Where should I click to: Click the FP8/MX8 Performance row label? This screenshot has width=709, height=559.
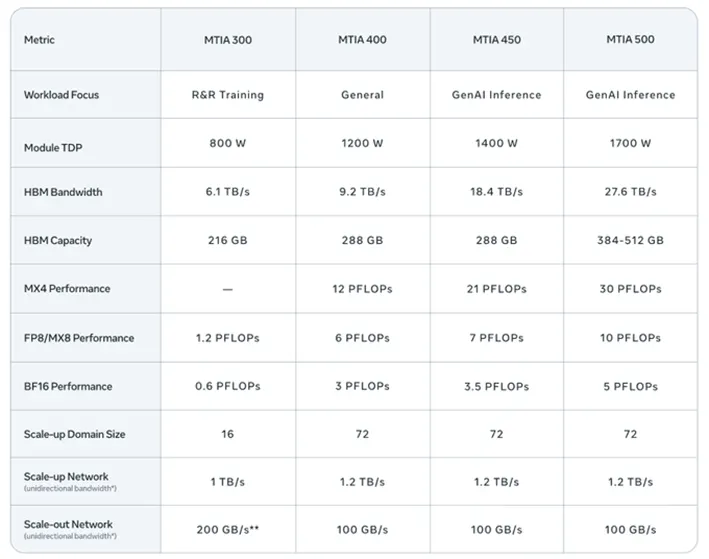tap(78, 338)
